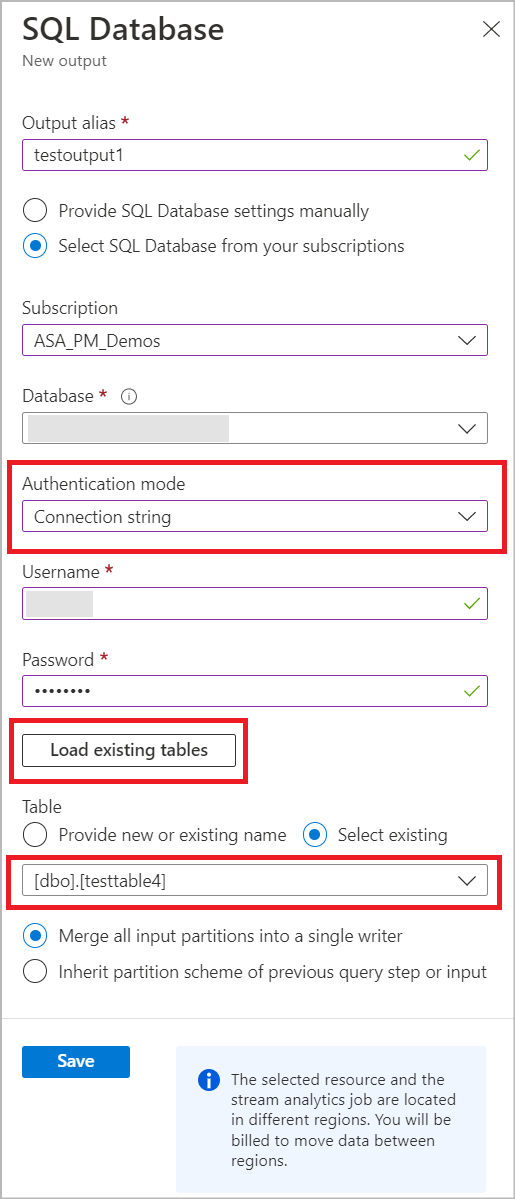Click the Load existing tables button
This screenshot has height=1199, width=515.
[x=128, y=750]
